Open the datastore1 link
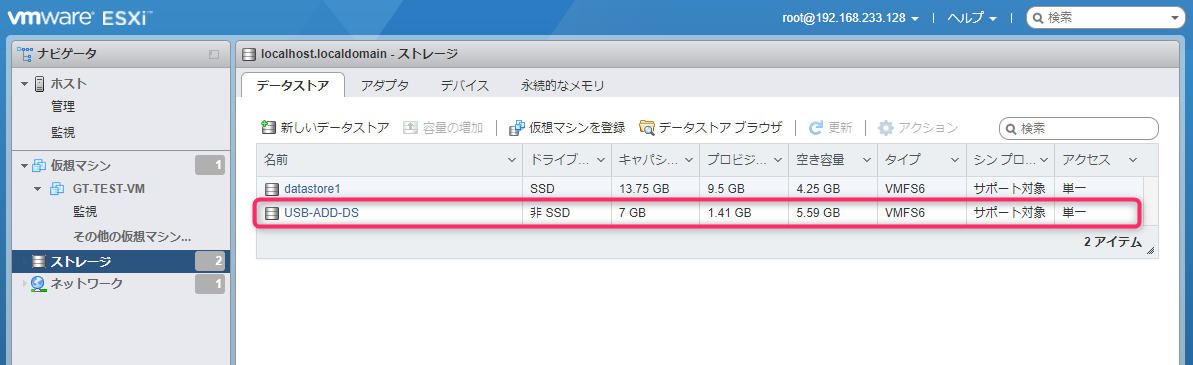The height and width of the screenshot is (365, 1193). 312,189
